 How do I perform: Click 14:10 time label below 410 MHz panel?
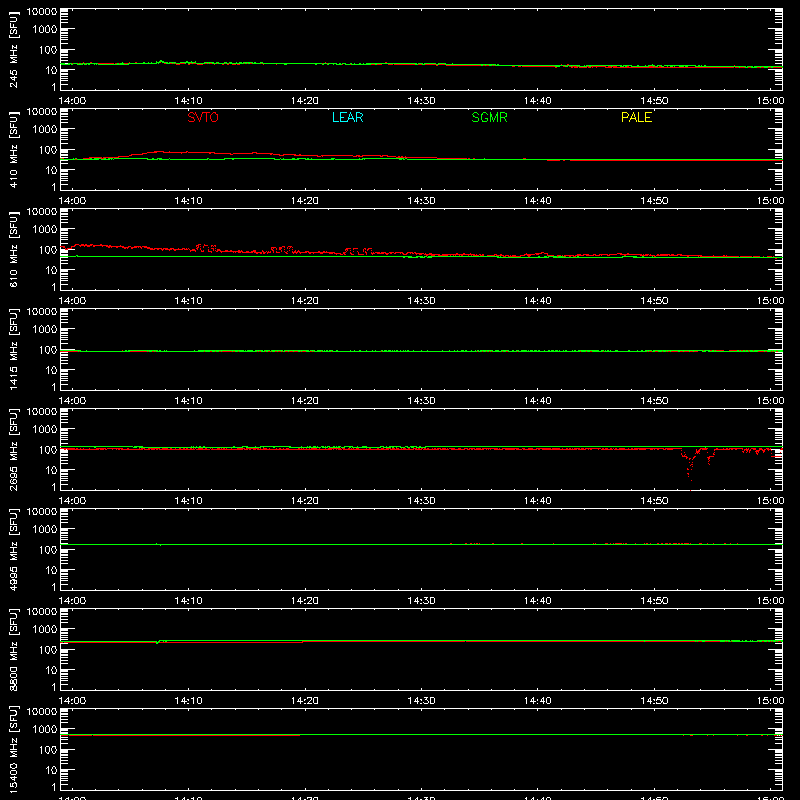click(188, 201)
